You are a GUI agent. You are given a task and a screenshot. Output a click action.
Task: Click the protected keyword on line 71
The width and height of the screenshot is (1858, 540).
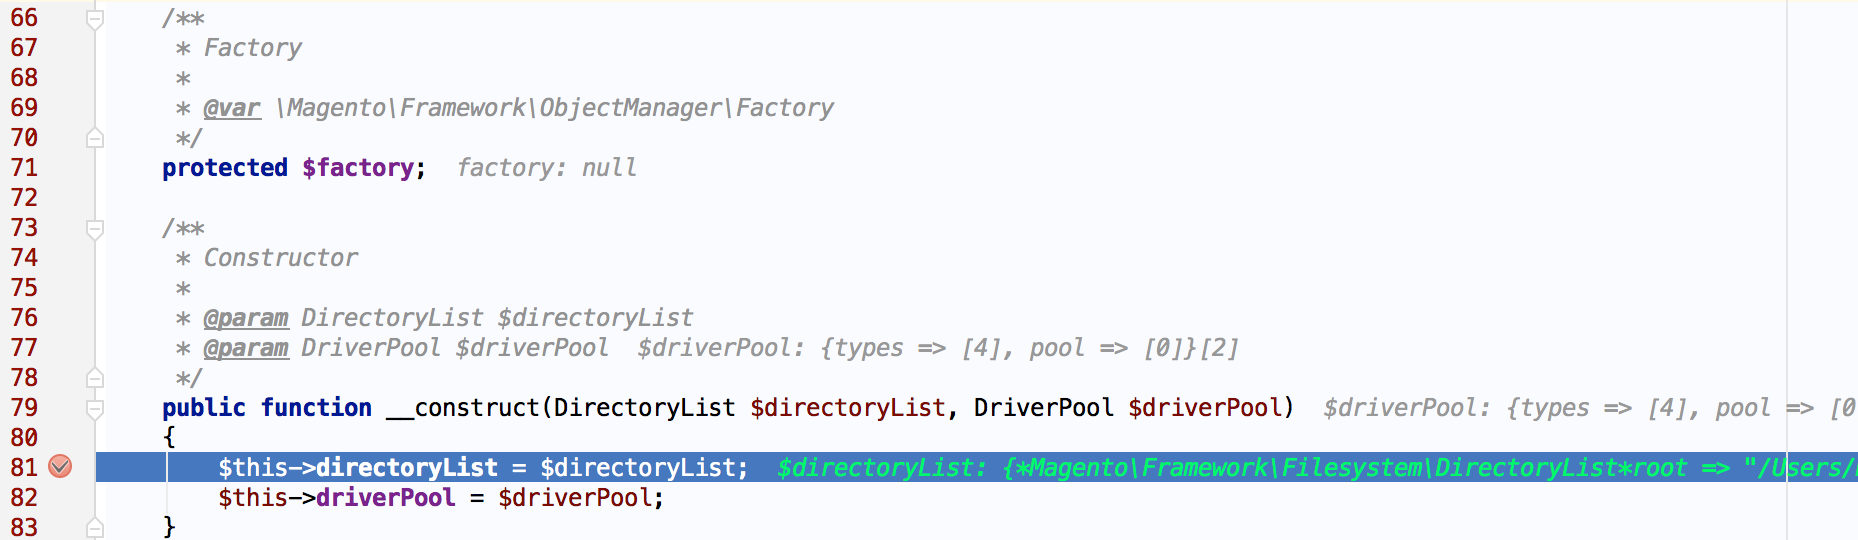click(225, 168)
